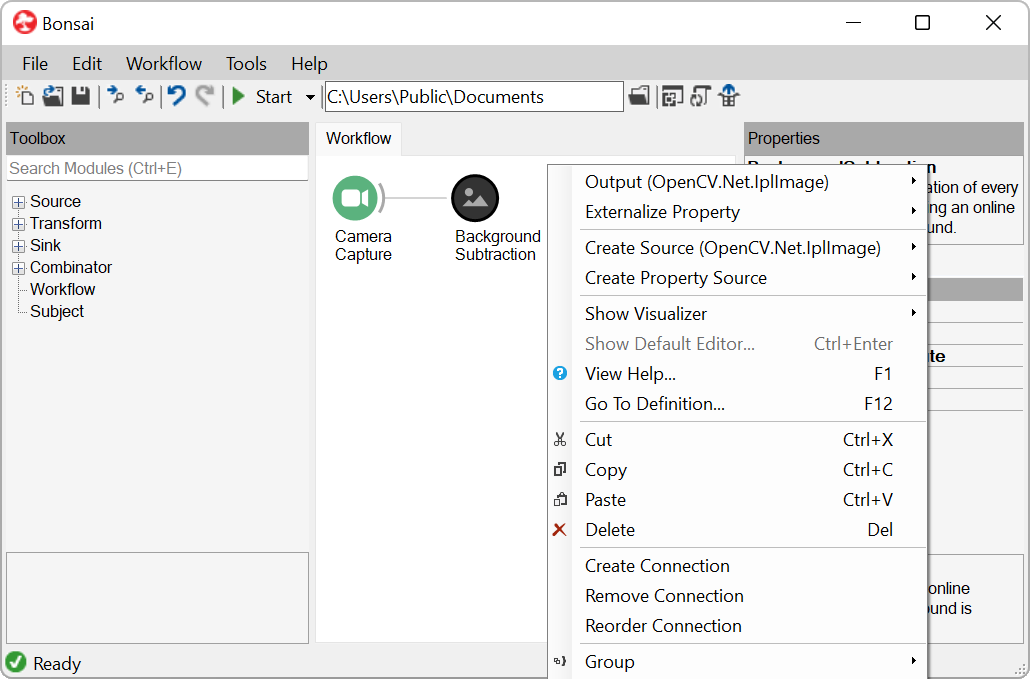The height and width of the screenshot is (679, 1030).
Task: Click the Paste clipboard icon in context menu
Action: (x=560, y=500)
